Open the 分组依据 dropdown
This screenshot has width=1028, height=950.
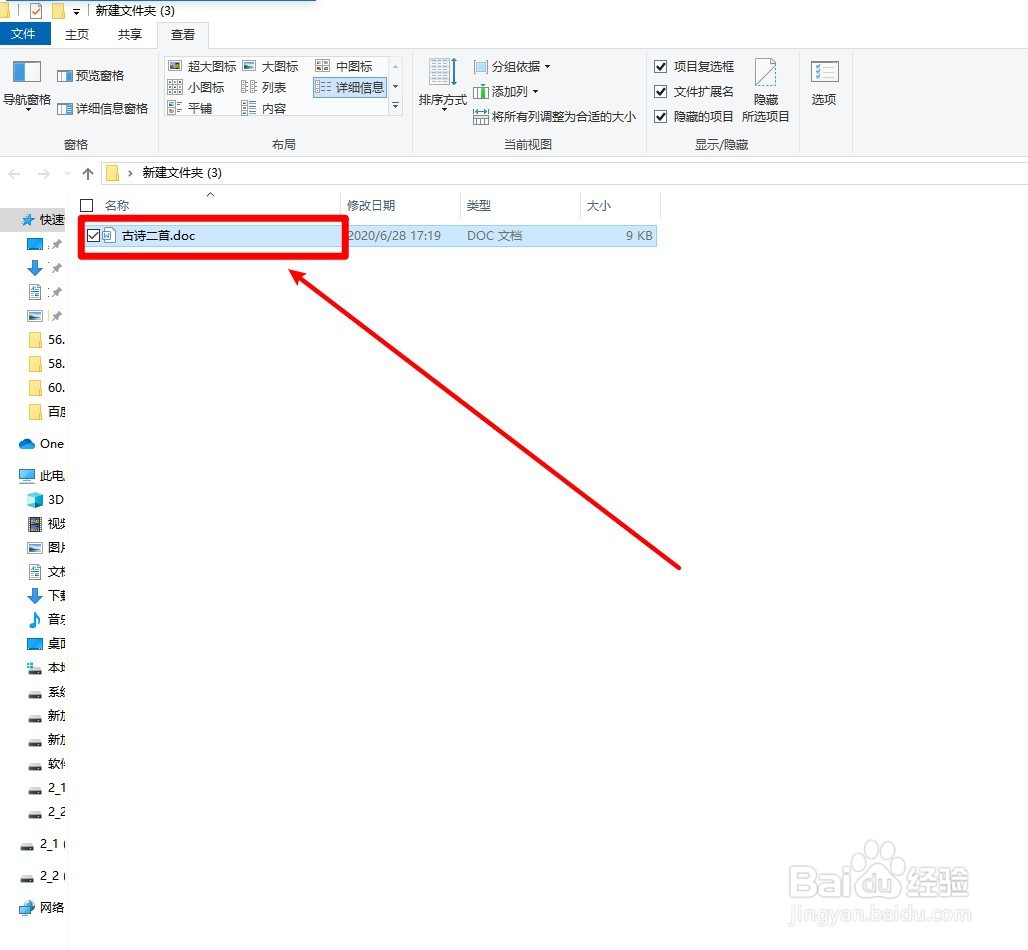pos(512,66)
